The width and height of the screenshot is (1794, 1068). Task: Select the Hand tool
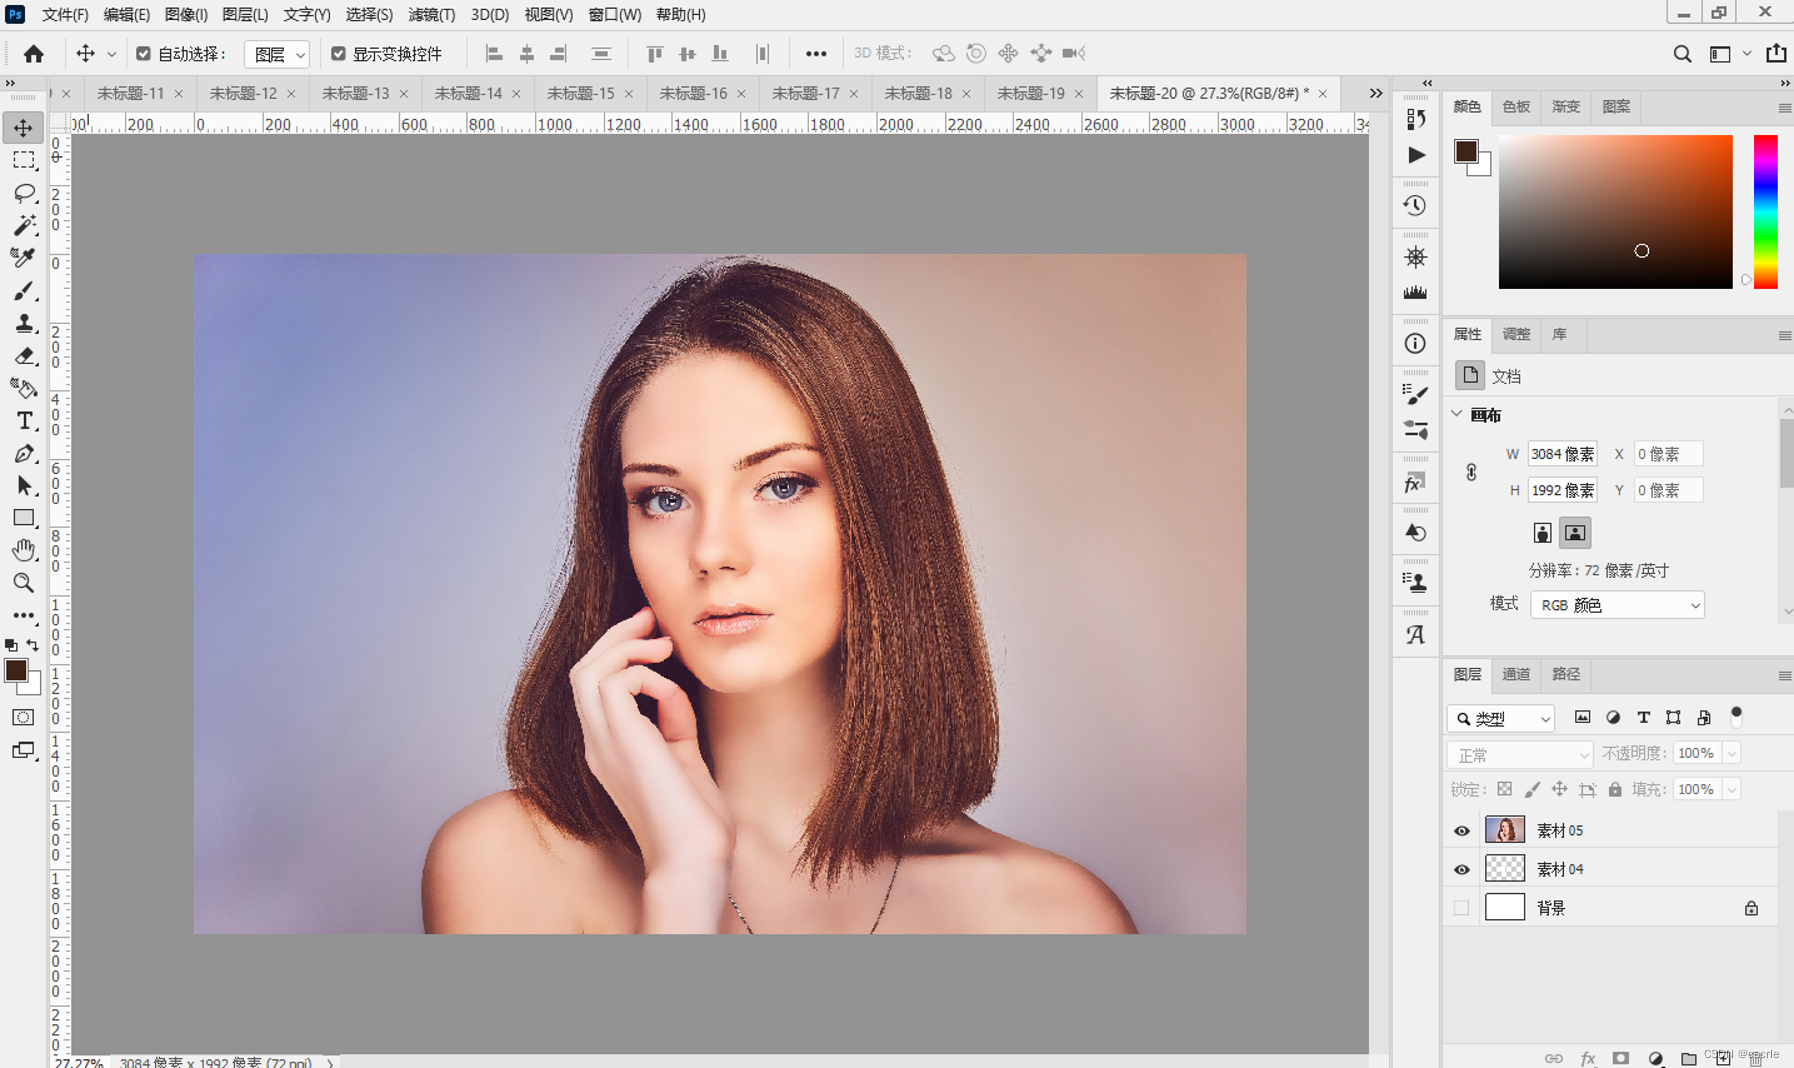coord(23,550)
